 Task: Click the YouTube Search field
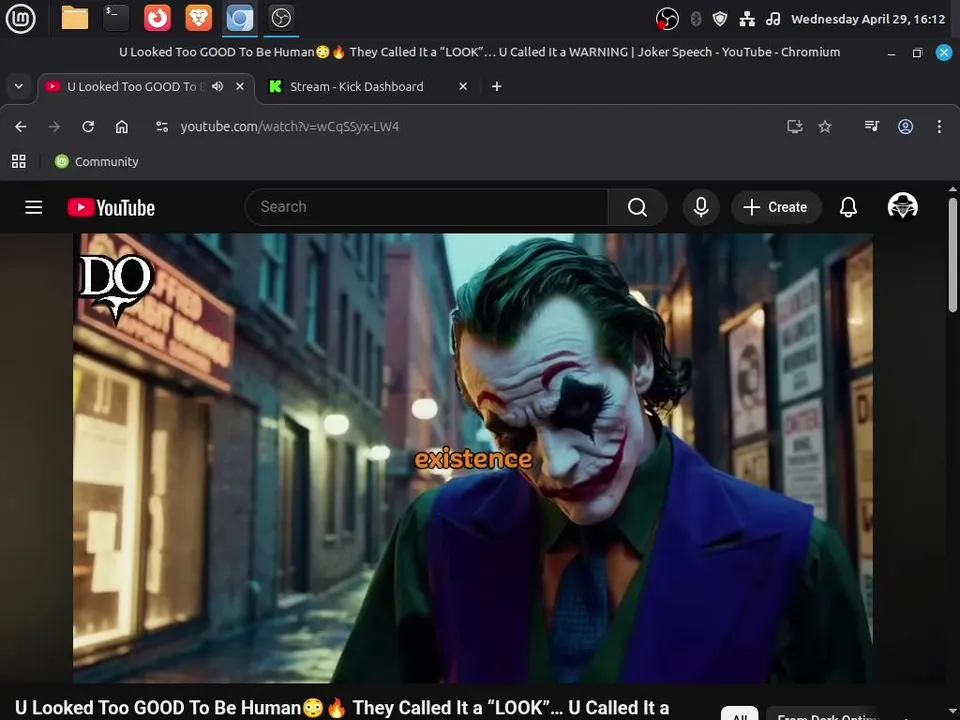click(426, 207)
